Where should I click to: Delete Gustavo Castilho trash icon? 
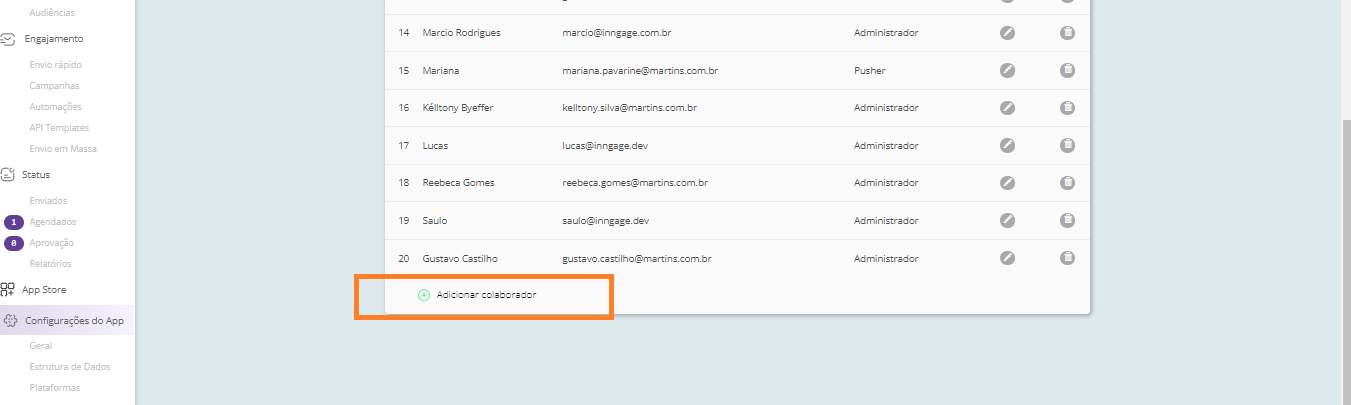click(x=1067, y=258)
